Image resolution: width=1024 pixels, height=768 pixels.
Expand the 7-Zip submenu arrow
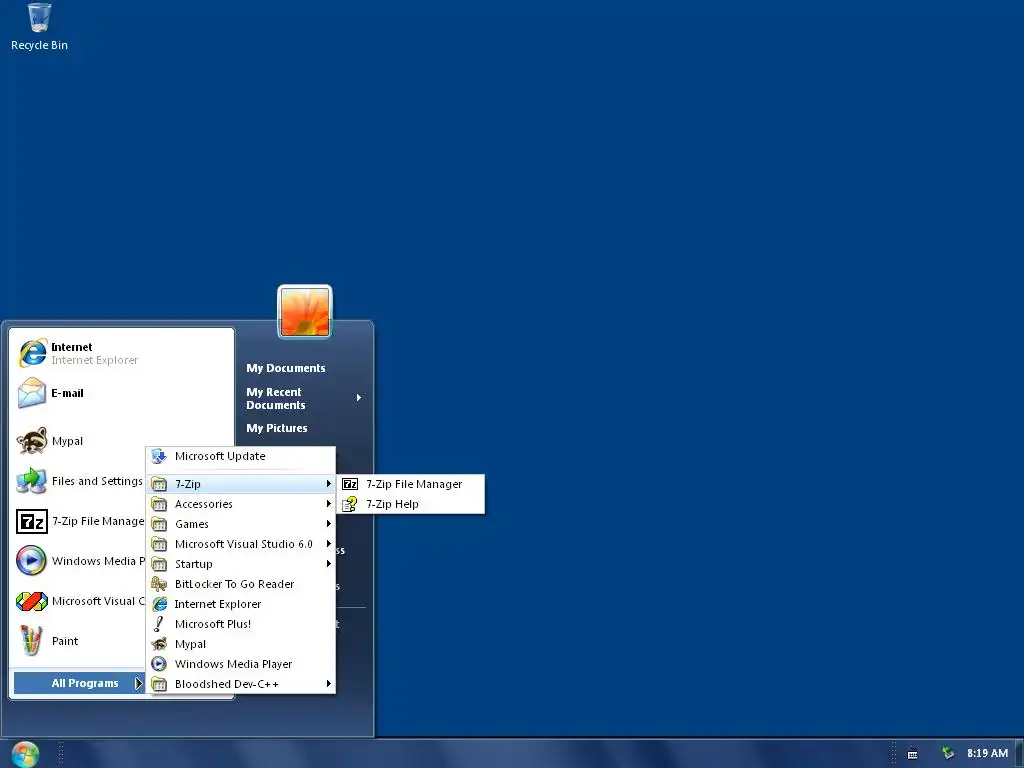328,484
